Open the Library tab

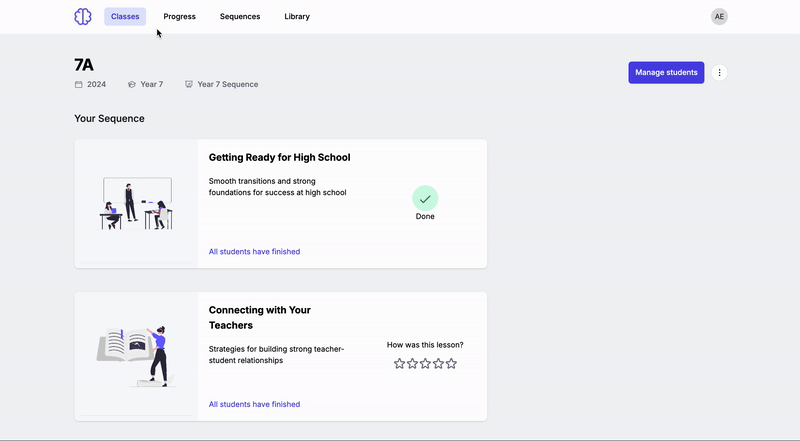click(x=297, y=17)
